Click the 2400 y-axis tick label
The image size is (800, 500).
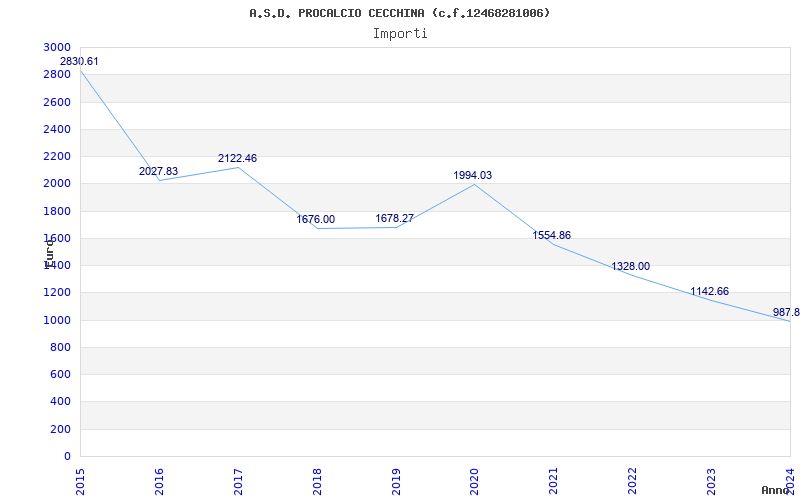(x=57, y=130)
